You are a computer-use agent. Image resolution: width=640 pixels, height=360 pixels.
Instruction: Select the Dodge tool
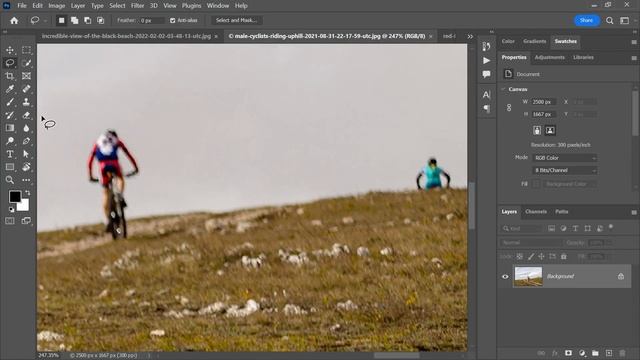pyautogui.click(x=10, y=141)
